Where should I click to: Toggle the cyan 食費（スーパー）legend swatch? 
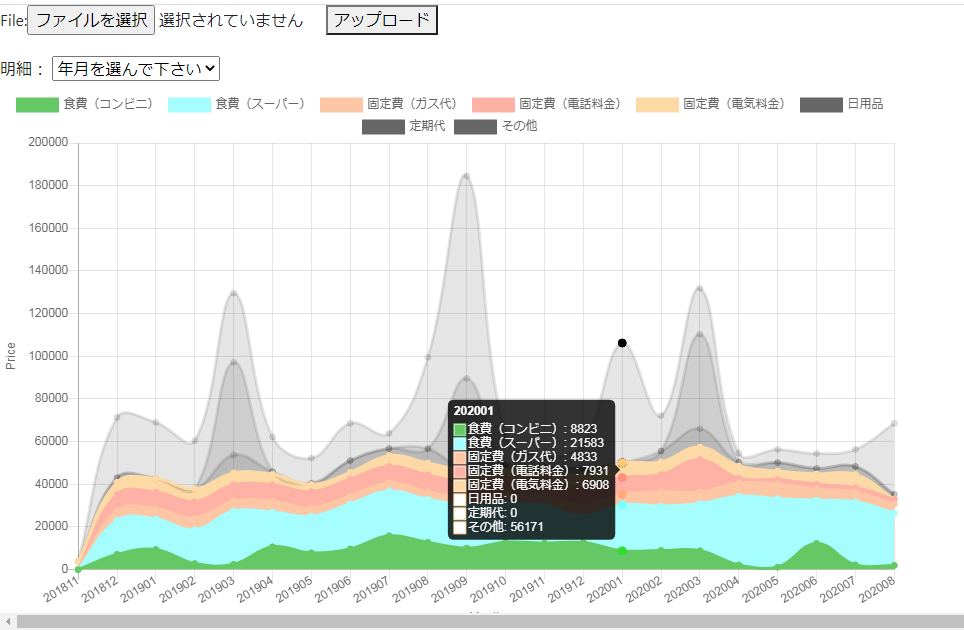coord(189,104)
